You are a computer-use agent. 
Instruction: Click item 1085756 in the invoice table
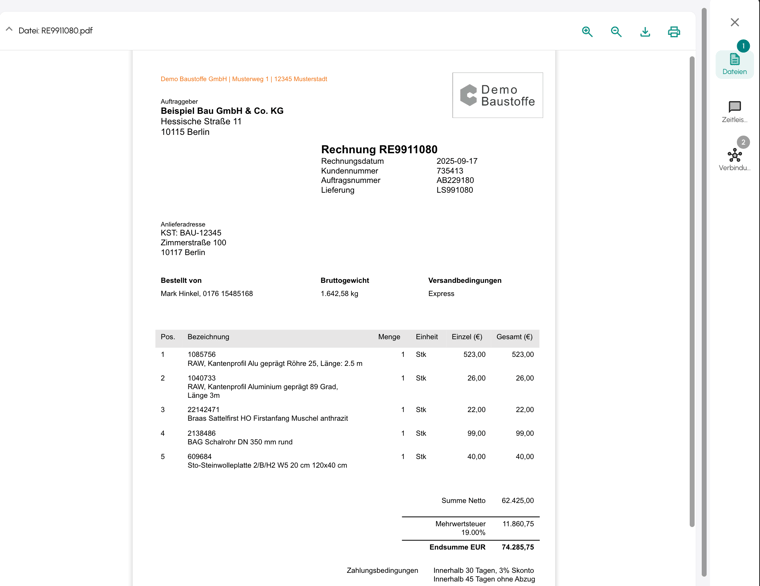202,354
